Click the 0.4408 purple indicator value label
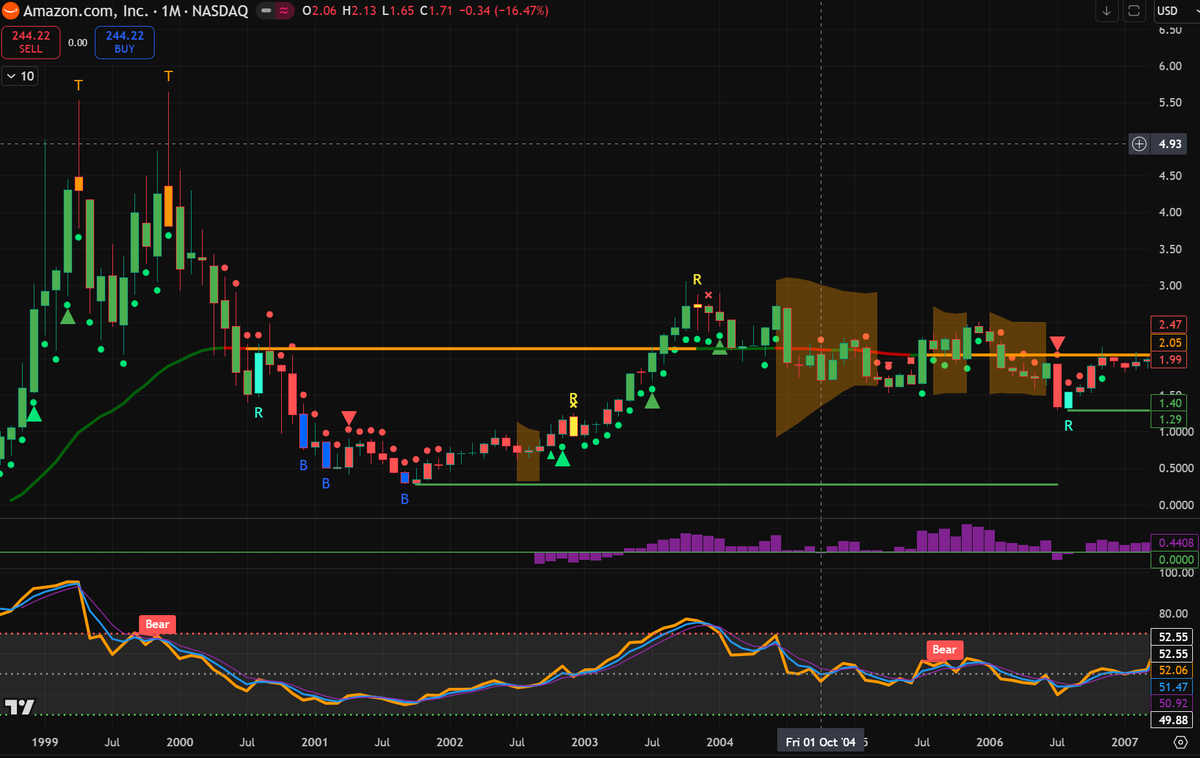The width and height of the screenshot is (1200, 758). 1172,542
